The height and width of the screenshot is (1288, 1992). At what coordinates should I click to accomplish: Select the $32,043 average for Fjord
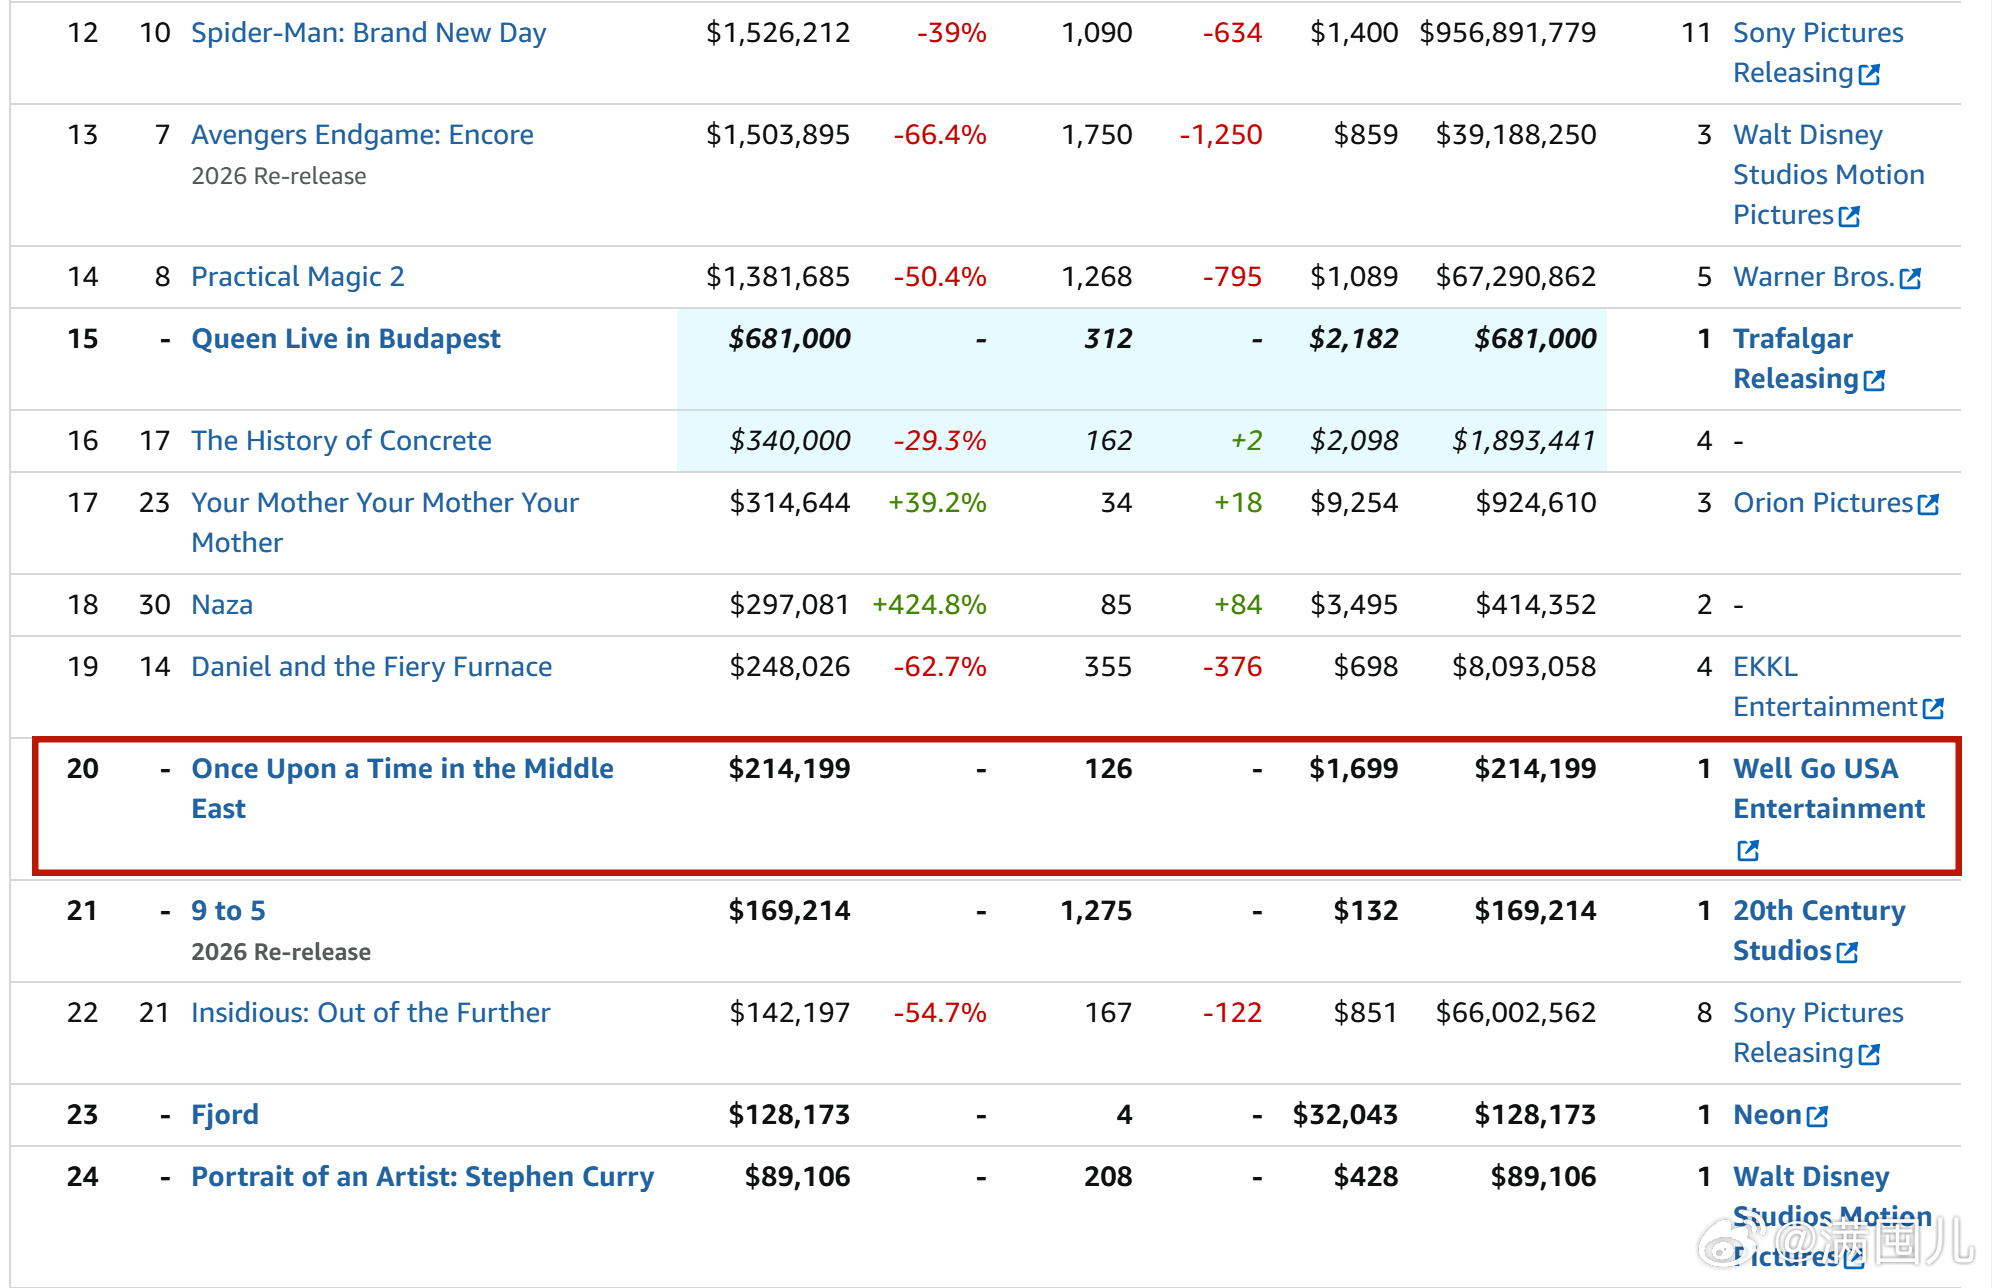(x=1345, y=1115)
